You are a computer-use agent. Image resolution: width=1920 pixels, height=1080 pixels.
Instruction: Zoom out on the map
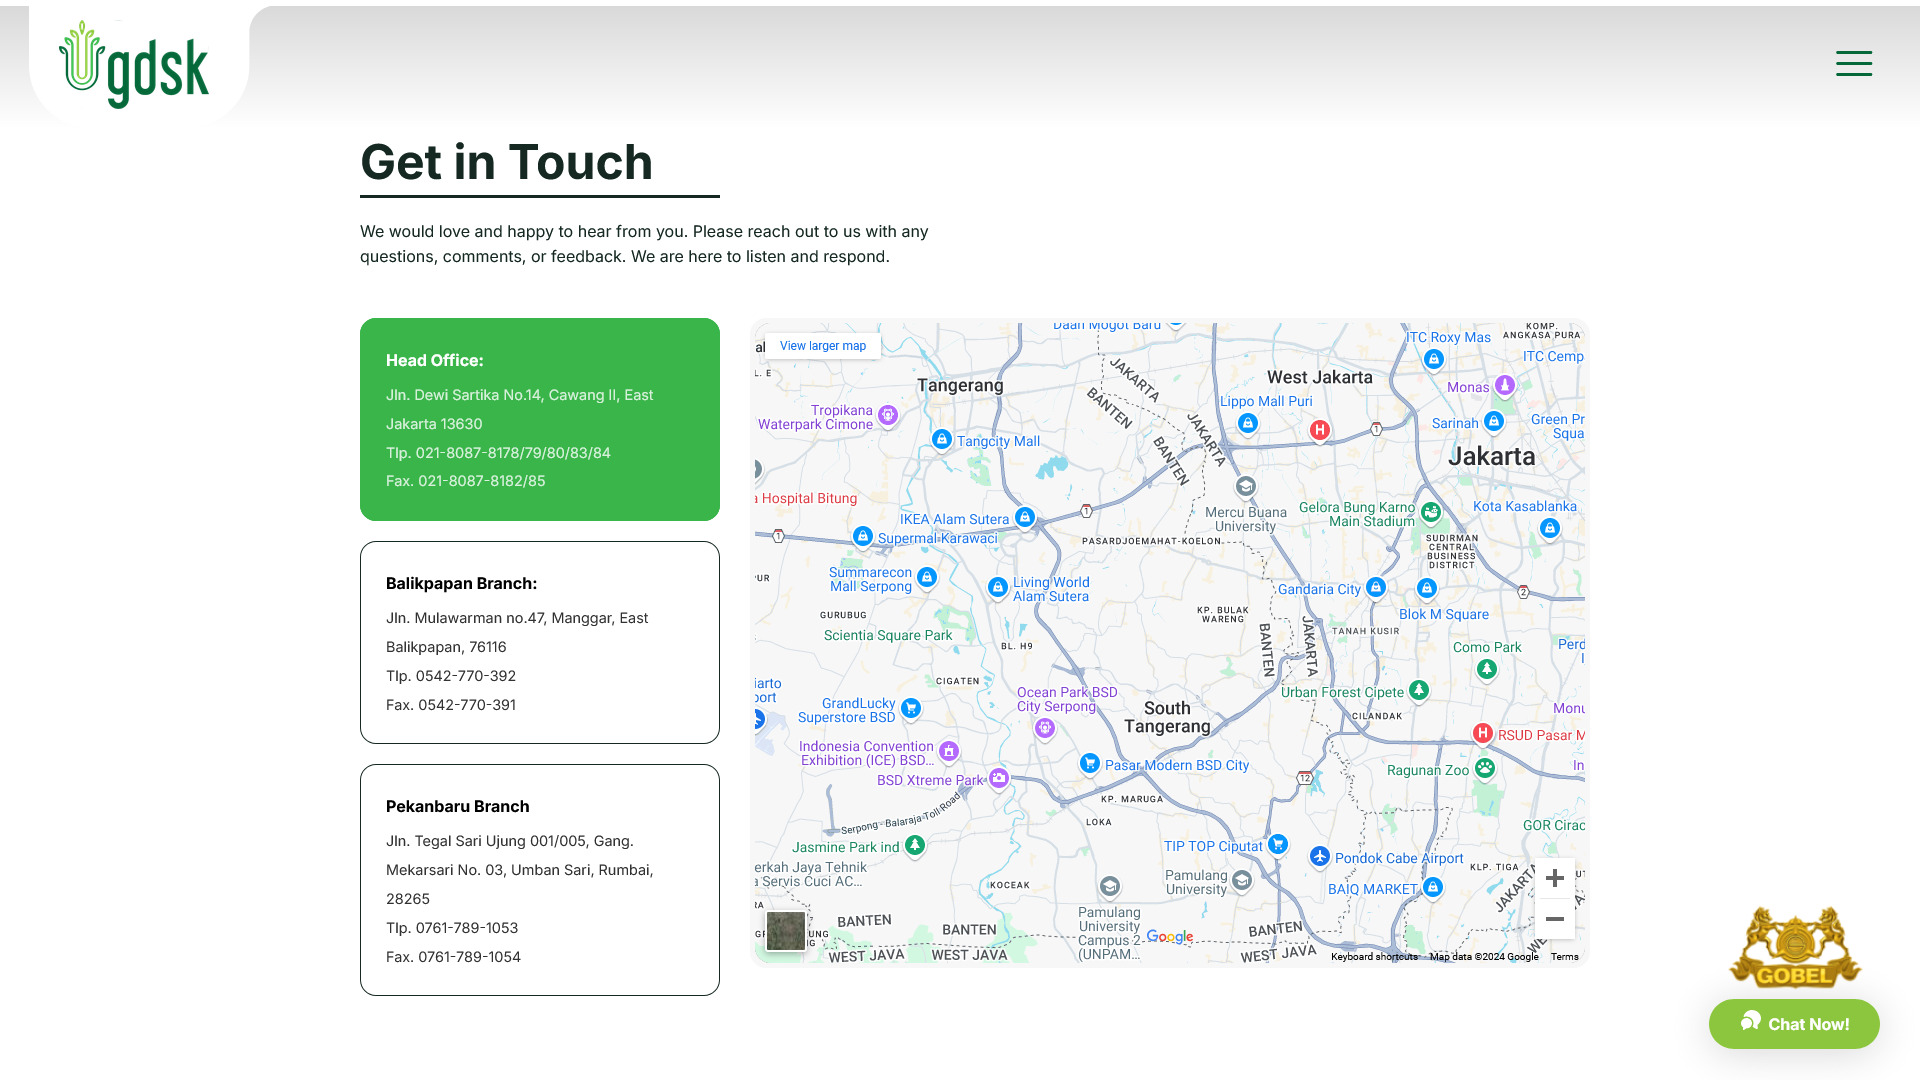[1554, 919]
